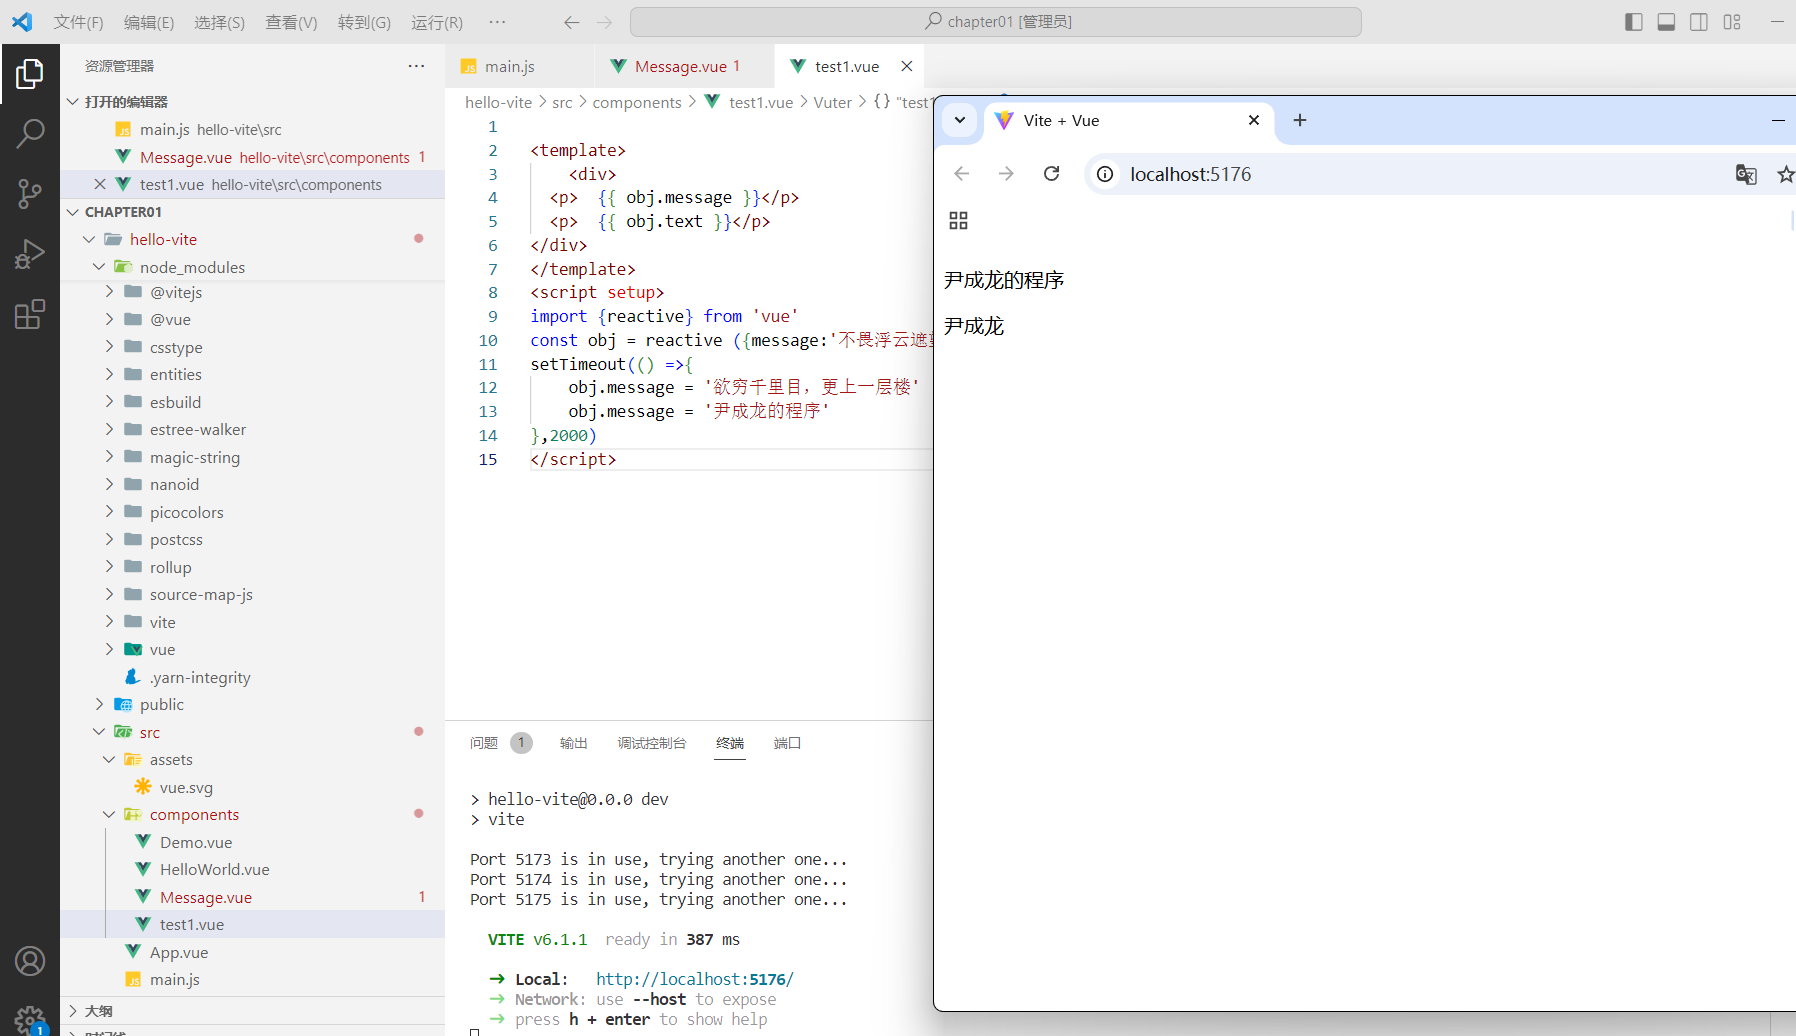Open HelloWorld.vue in file tree
Viewport: 1796px width, 1036px height.
tap(214, 869)
